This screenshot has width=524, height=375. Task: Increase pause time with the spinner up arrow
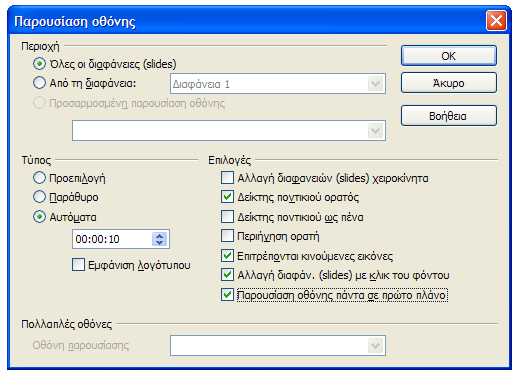(x=160, y=236)
